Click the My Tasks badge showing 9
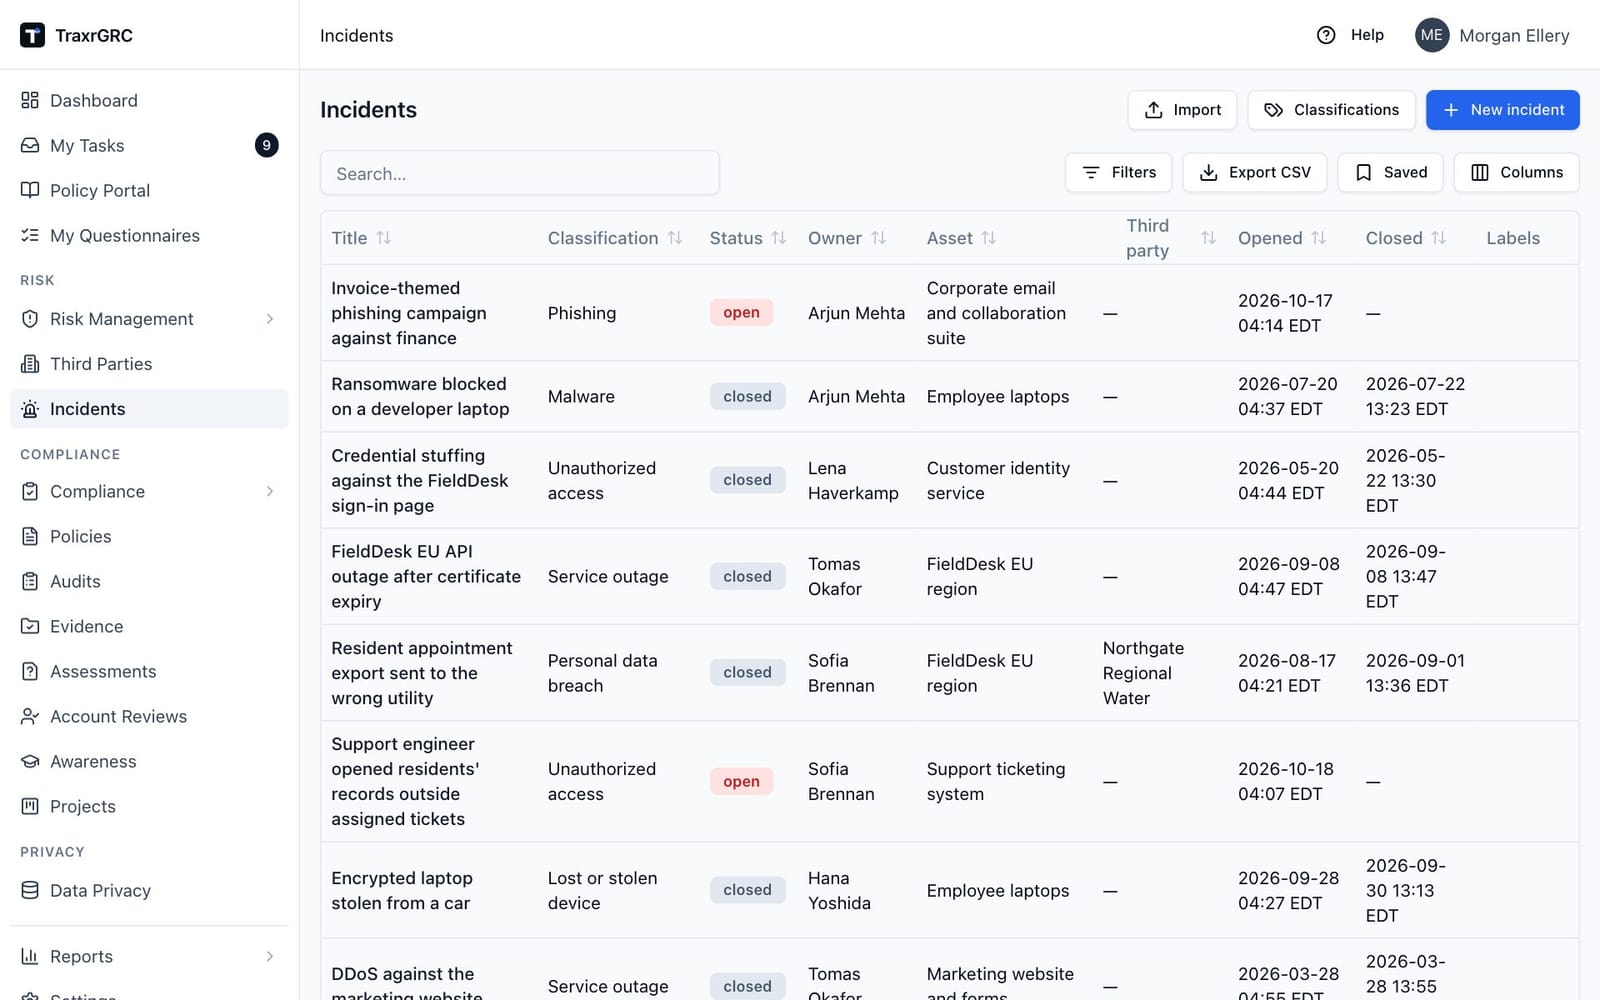This screenshot has width=1600, height=1000. click(x=266, y=145)
